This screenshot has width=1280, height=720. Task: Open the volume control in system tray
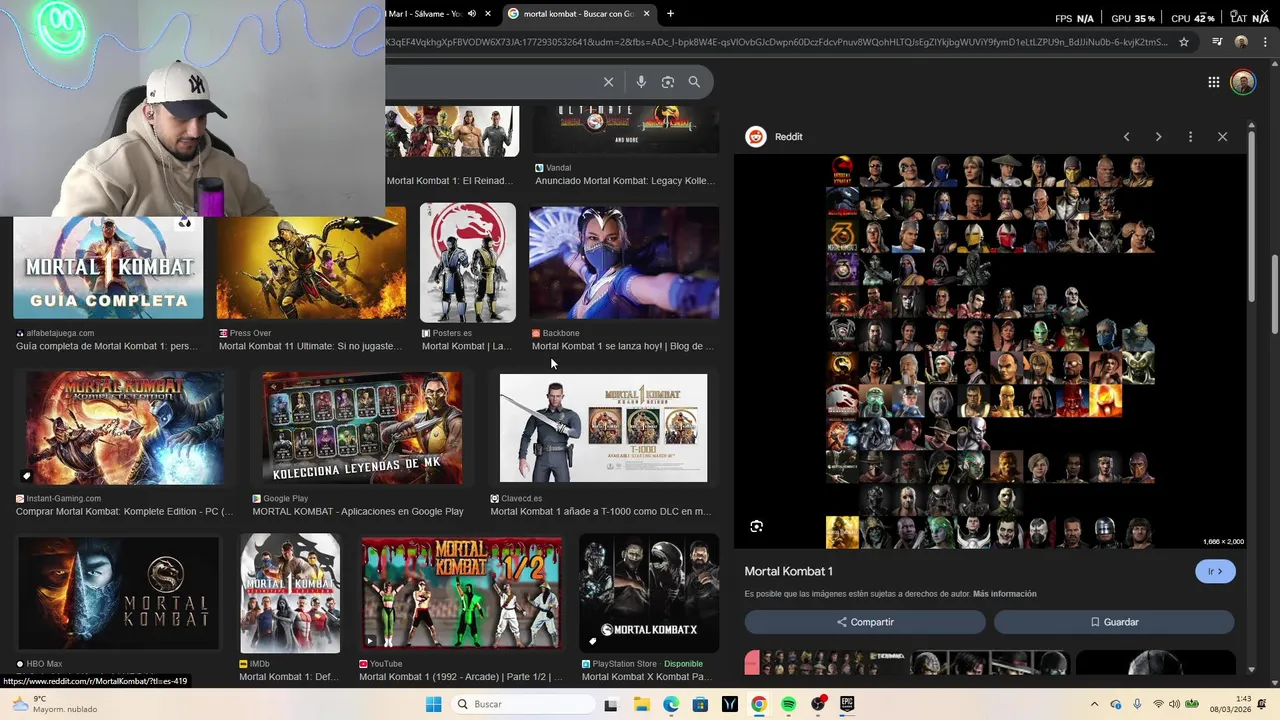[x=1175, y=704]
